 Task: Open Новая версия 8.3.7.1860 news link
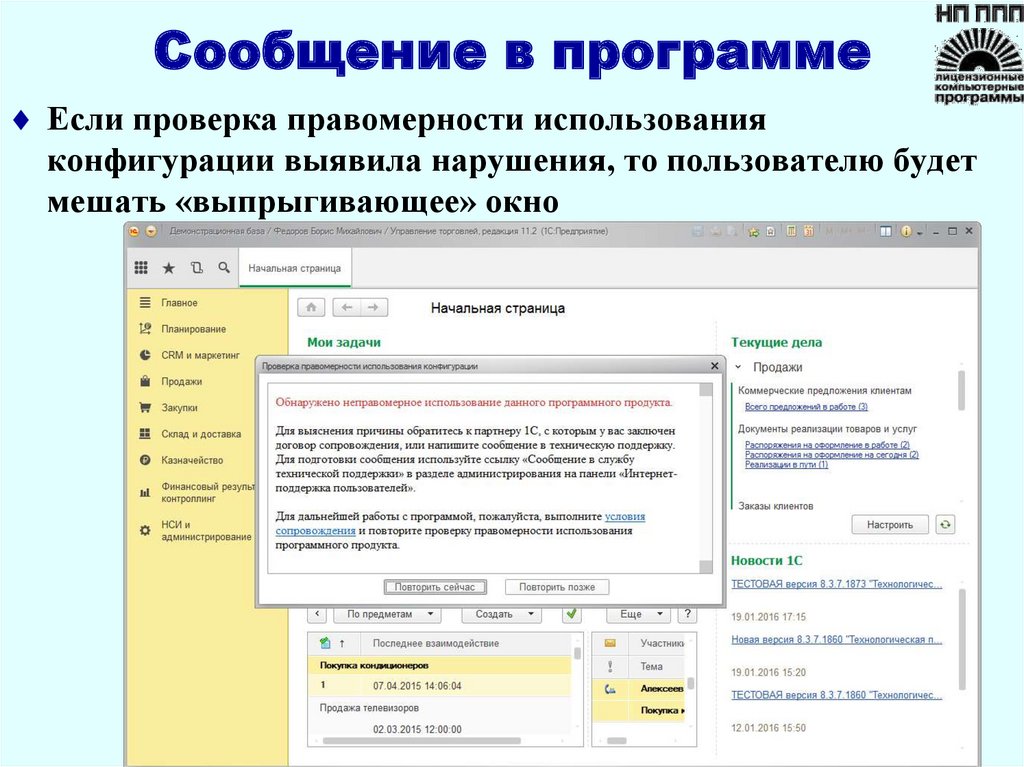tap(837, 640)
